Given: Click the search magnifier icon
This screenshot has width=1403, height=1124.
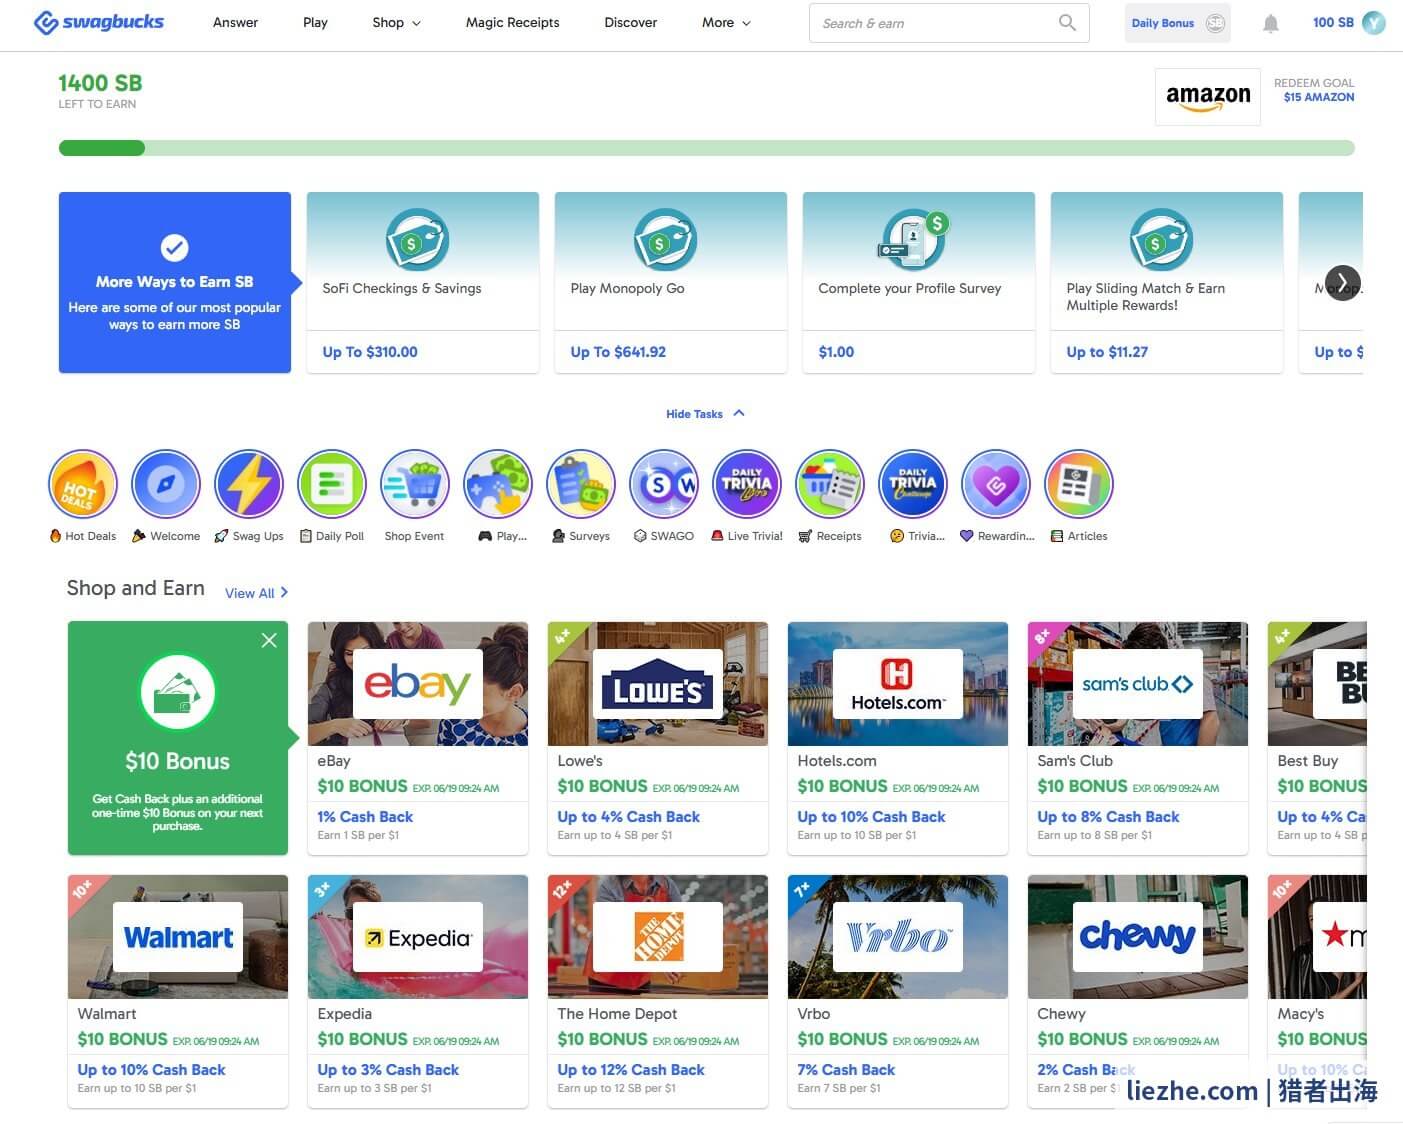Looking at the screenshot, I should [x=1067, y=23].
